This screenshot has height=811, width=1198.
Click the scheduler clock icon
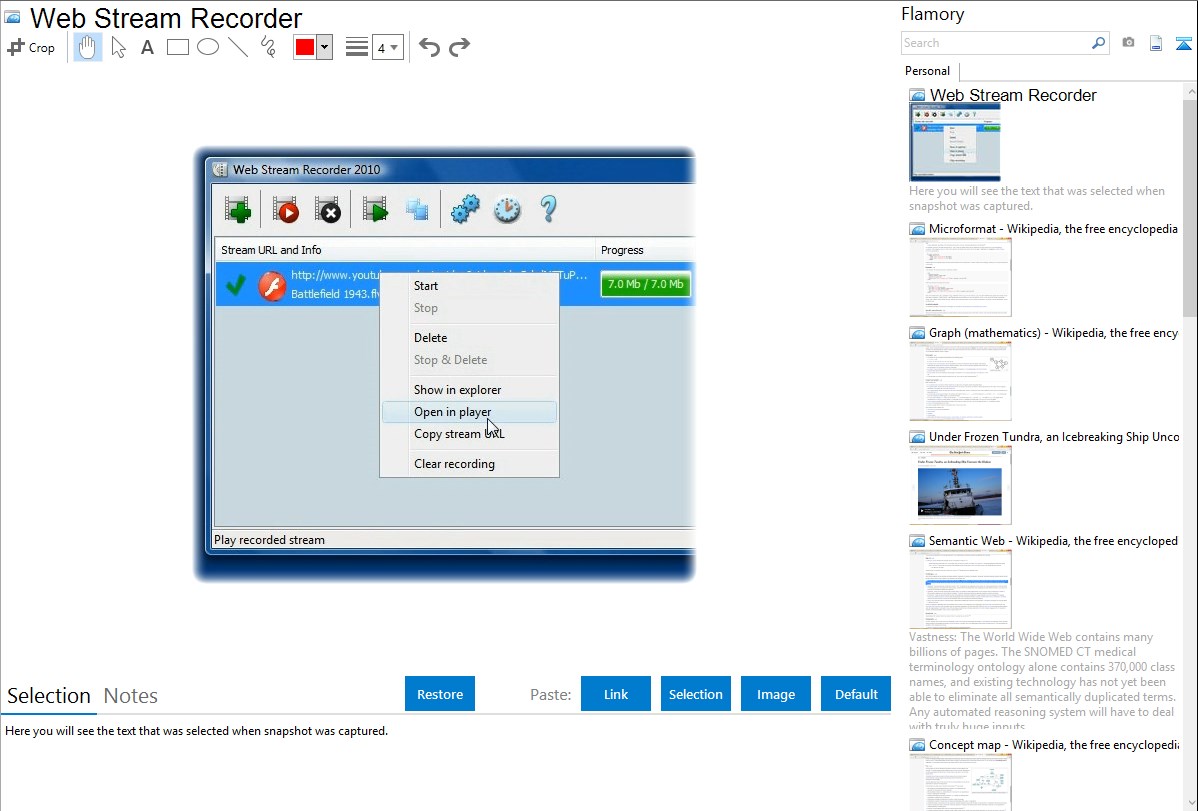[507, 209]
